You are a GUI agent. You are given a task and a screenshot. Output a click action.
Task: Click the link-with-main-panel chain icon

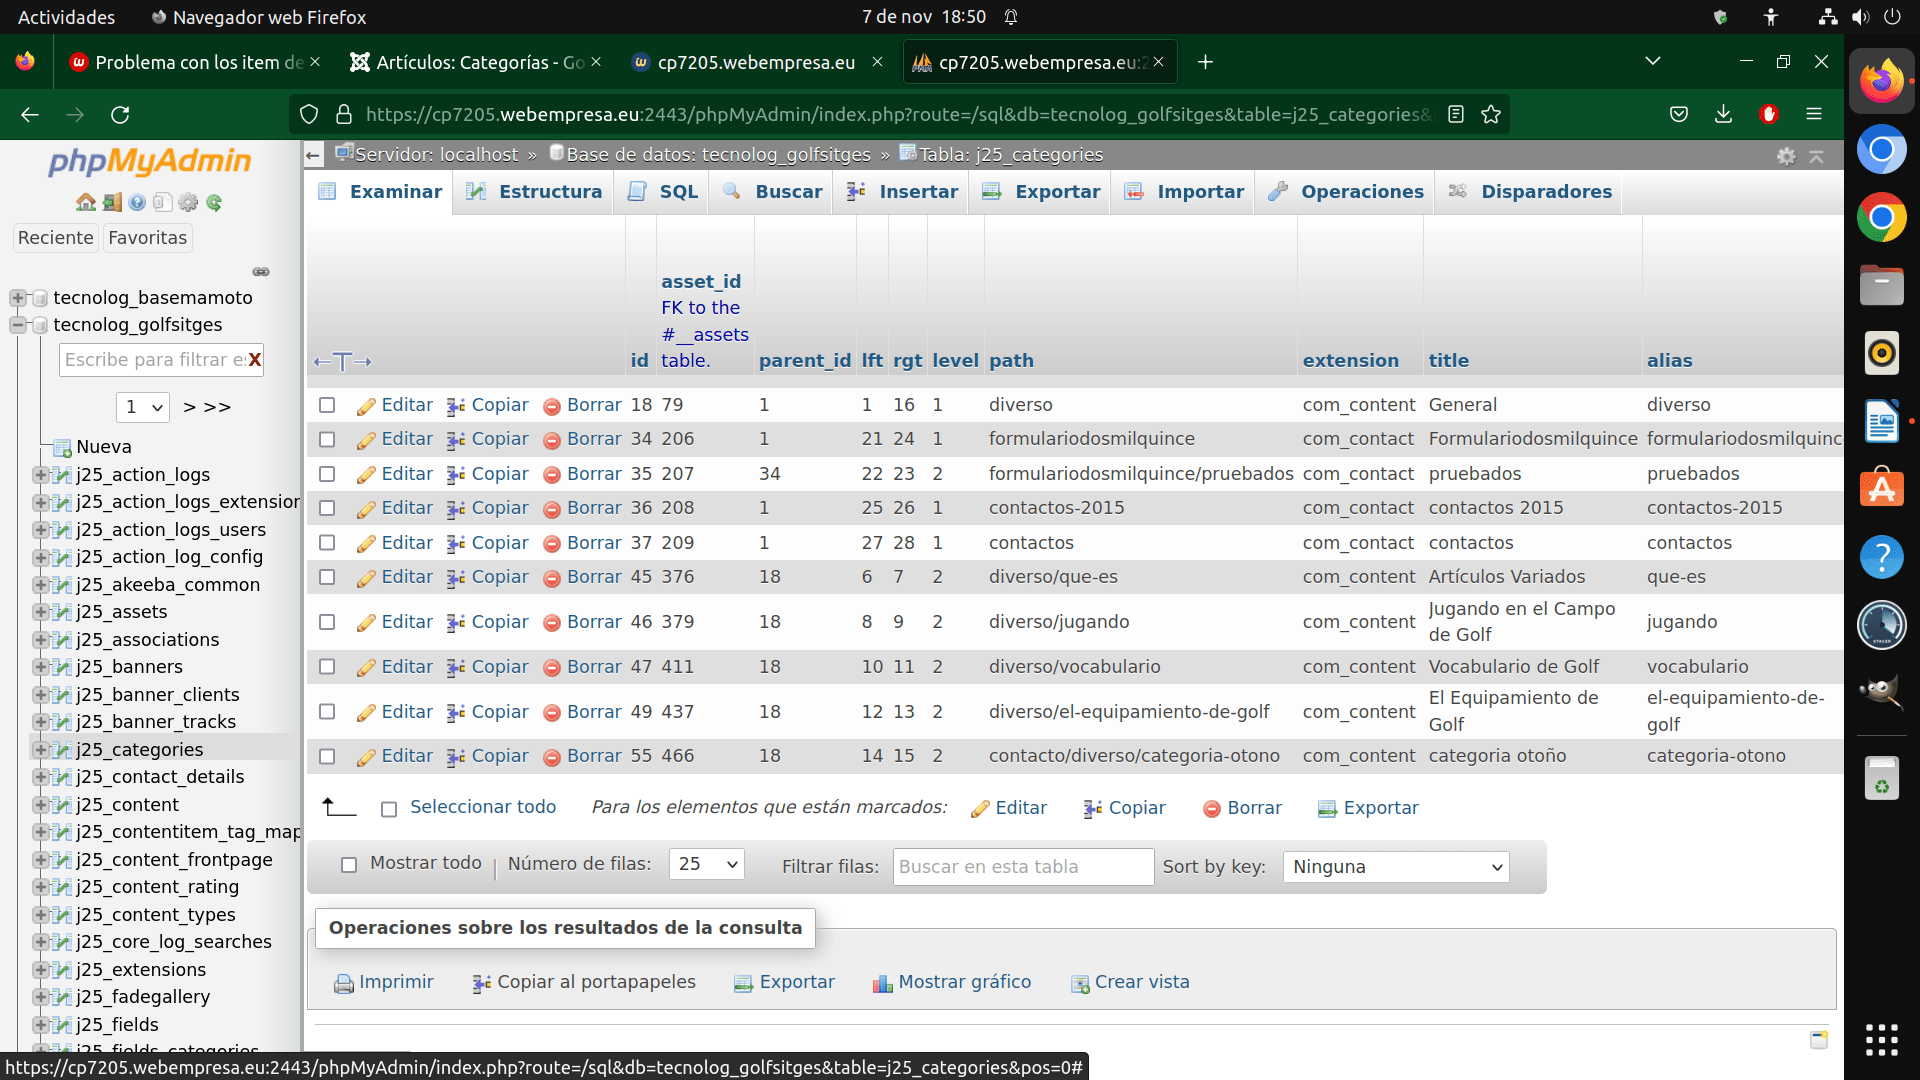(x=261, y=272)
